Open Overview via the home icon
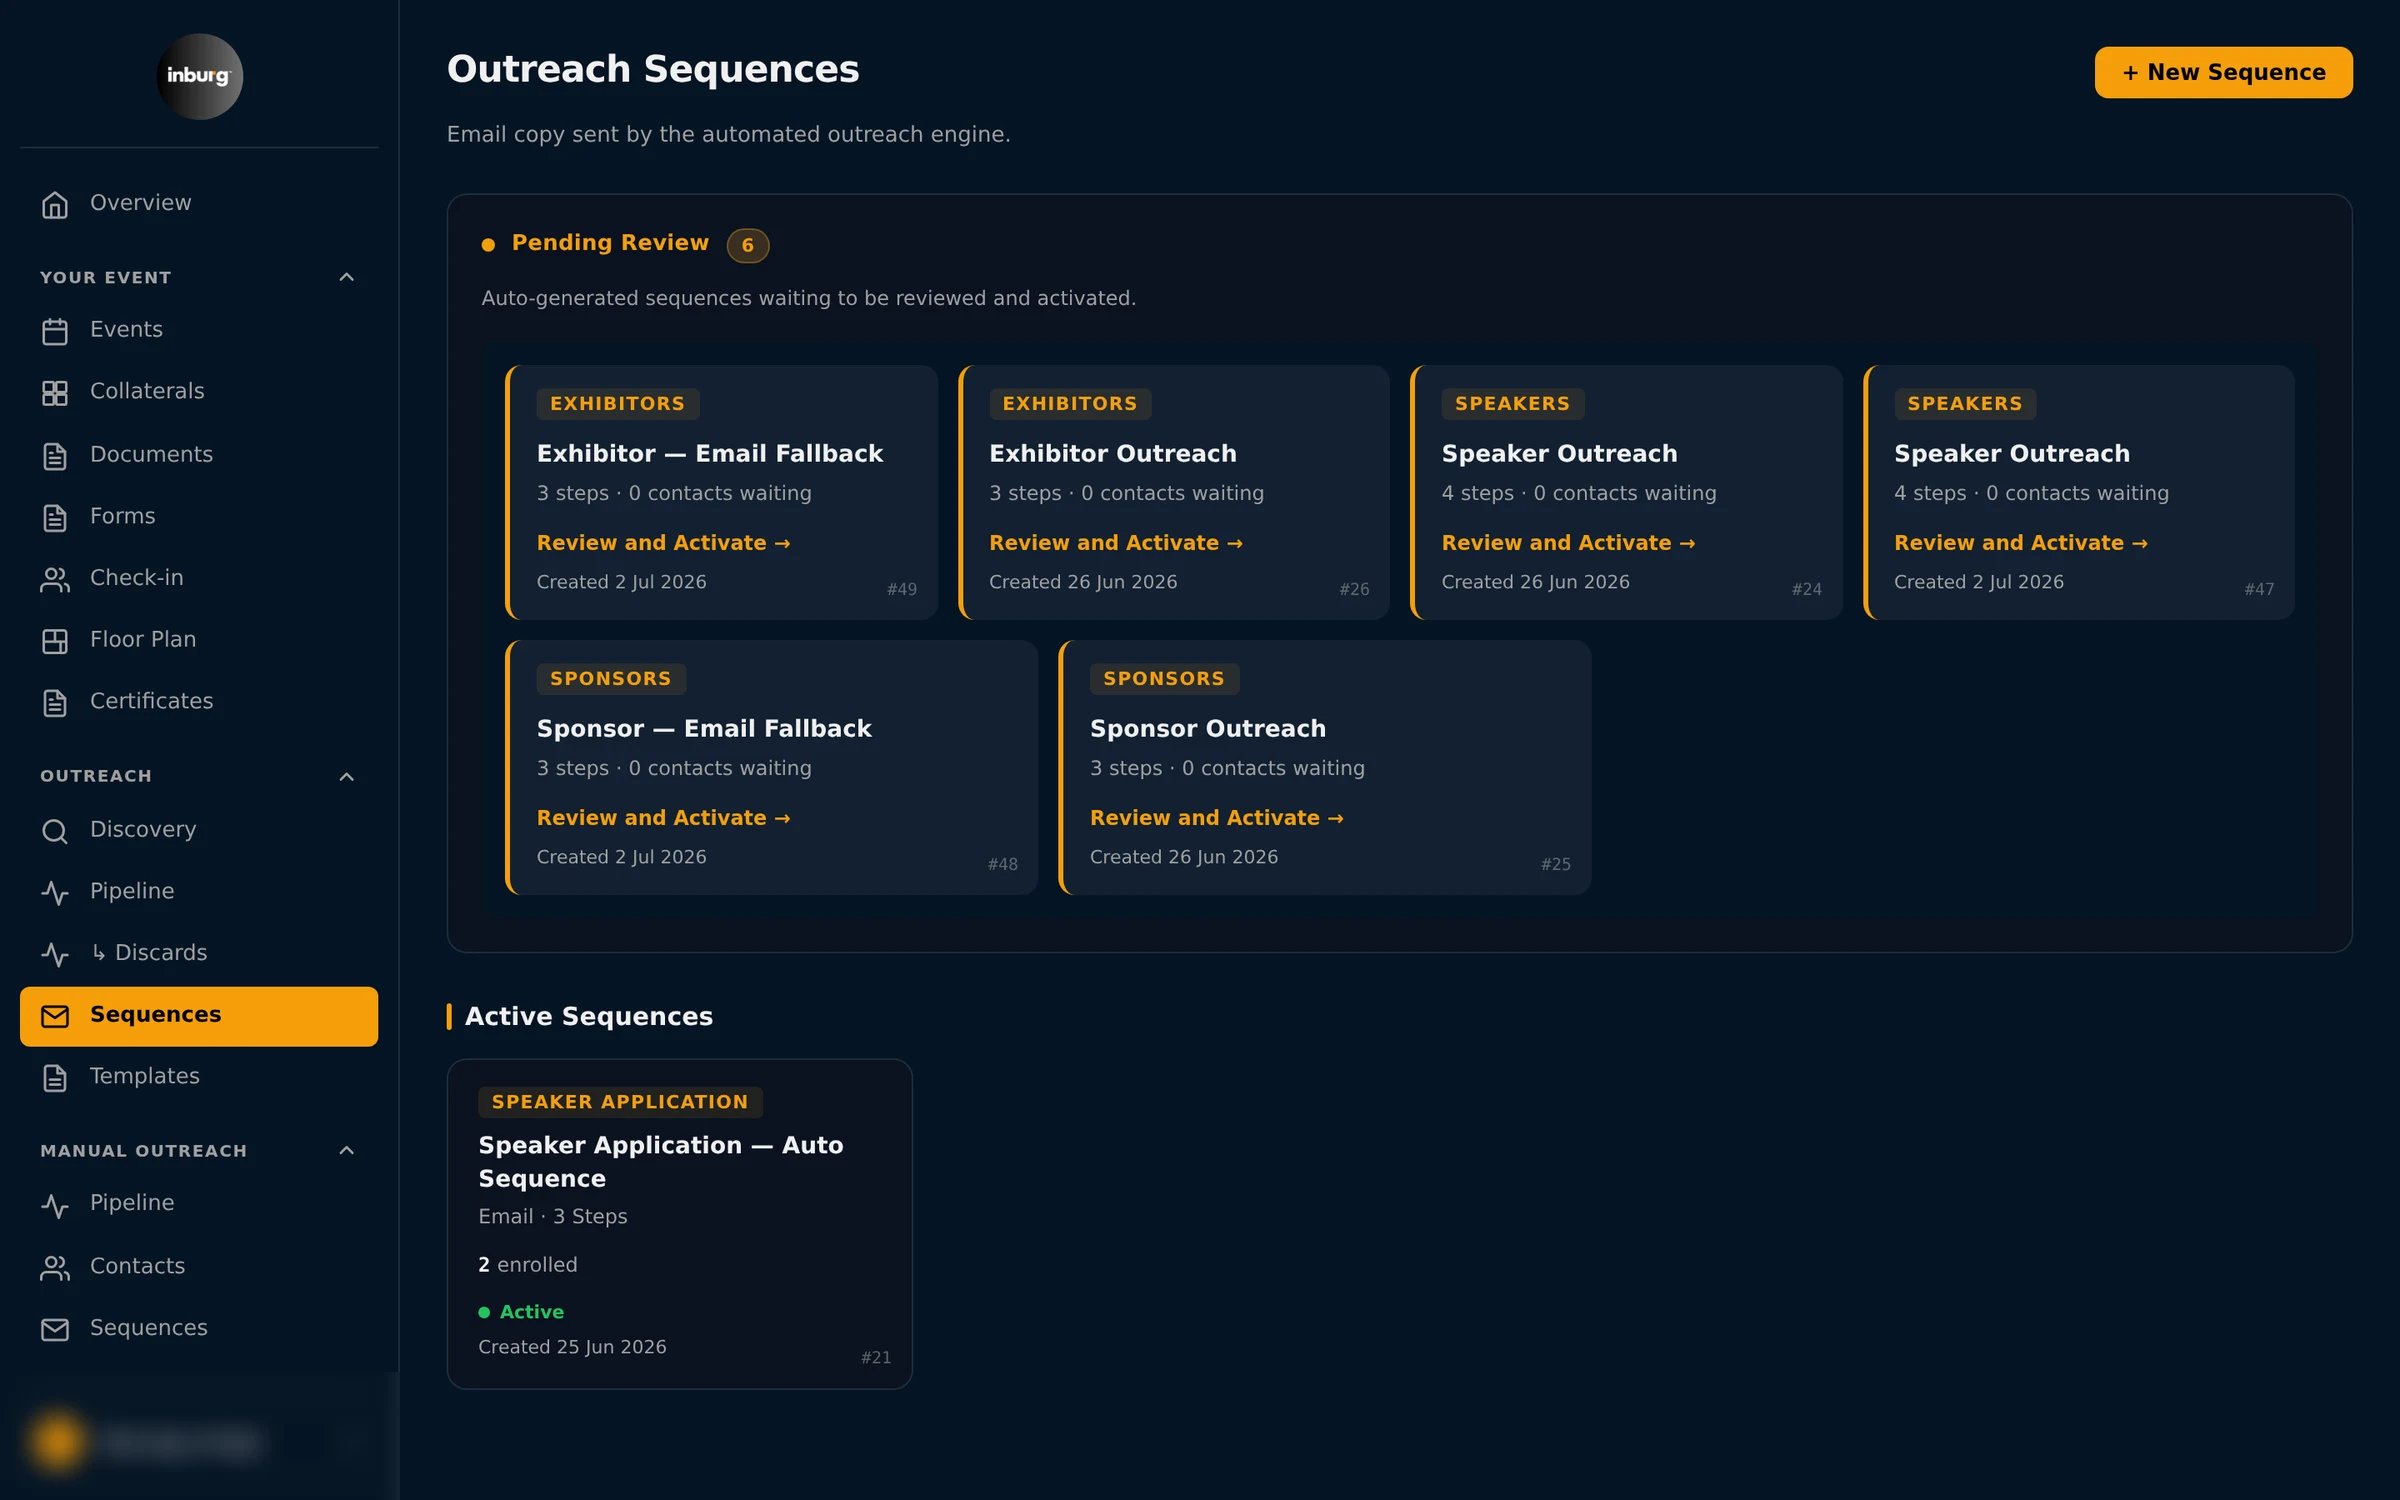Screen dimensions: 2400x1500 click(55, 204)
